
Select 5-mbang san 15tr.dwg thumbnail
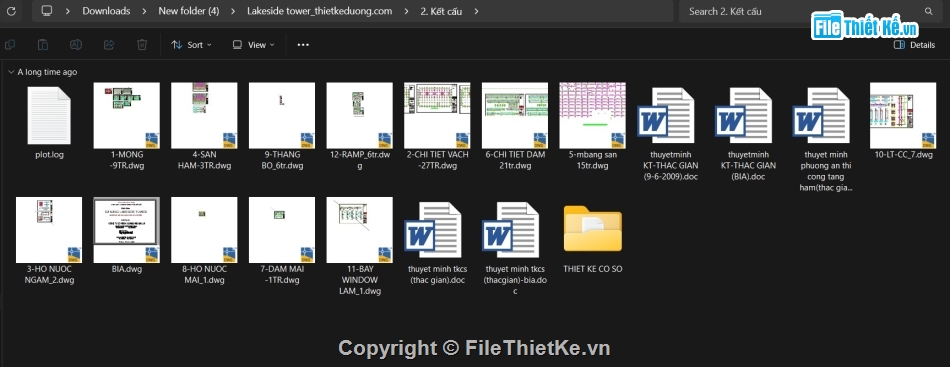(593, 116)
